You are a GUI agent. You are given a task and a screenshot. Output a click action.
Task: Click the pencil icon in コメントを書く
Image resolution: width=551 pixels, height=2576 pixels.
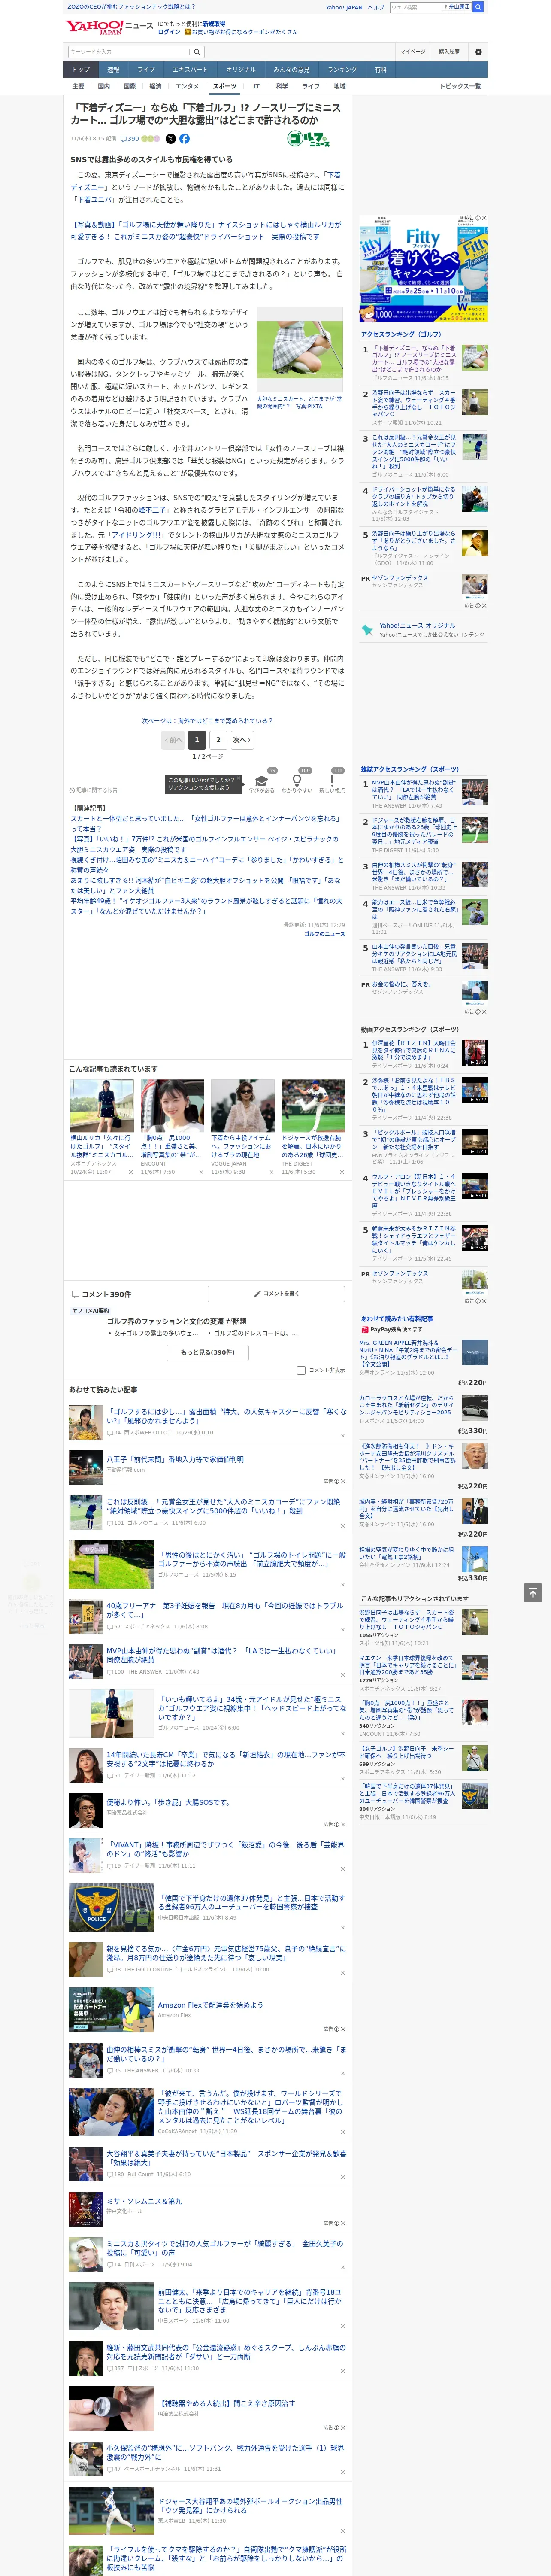pyautogui.click(x=257, y=1293)
